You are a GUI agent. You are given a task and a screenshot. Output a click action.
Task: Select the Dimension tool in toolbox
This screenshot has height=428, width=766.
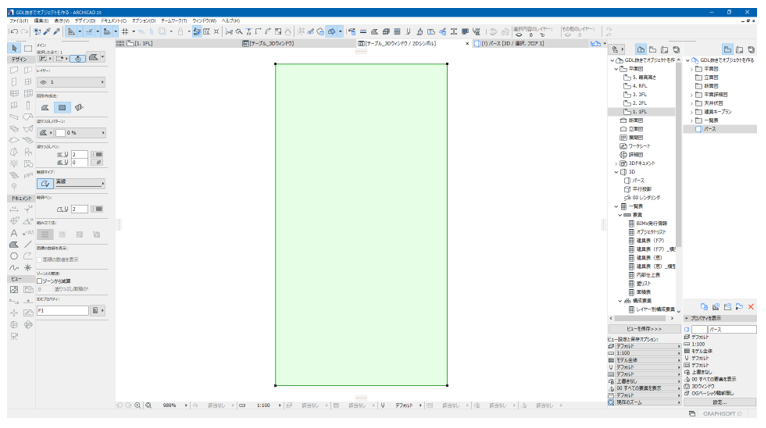point(14,209)
